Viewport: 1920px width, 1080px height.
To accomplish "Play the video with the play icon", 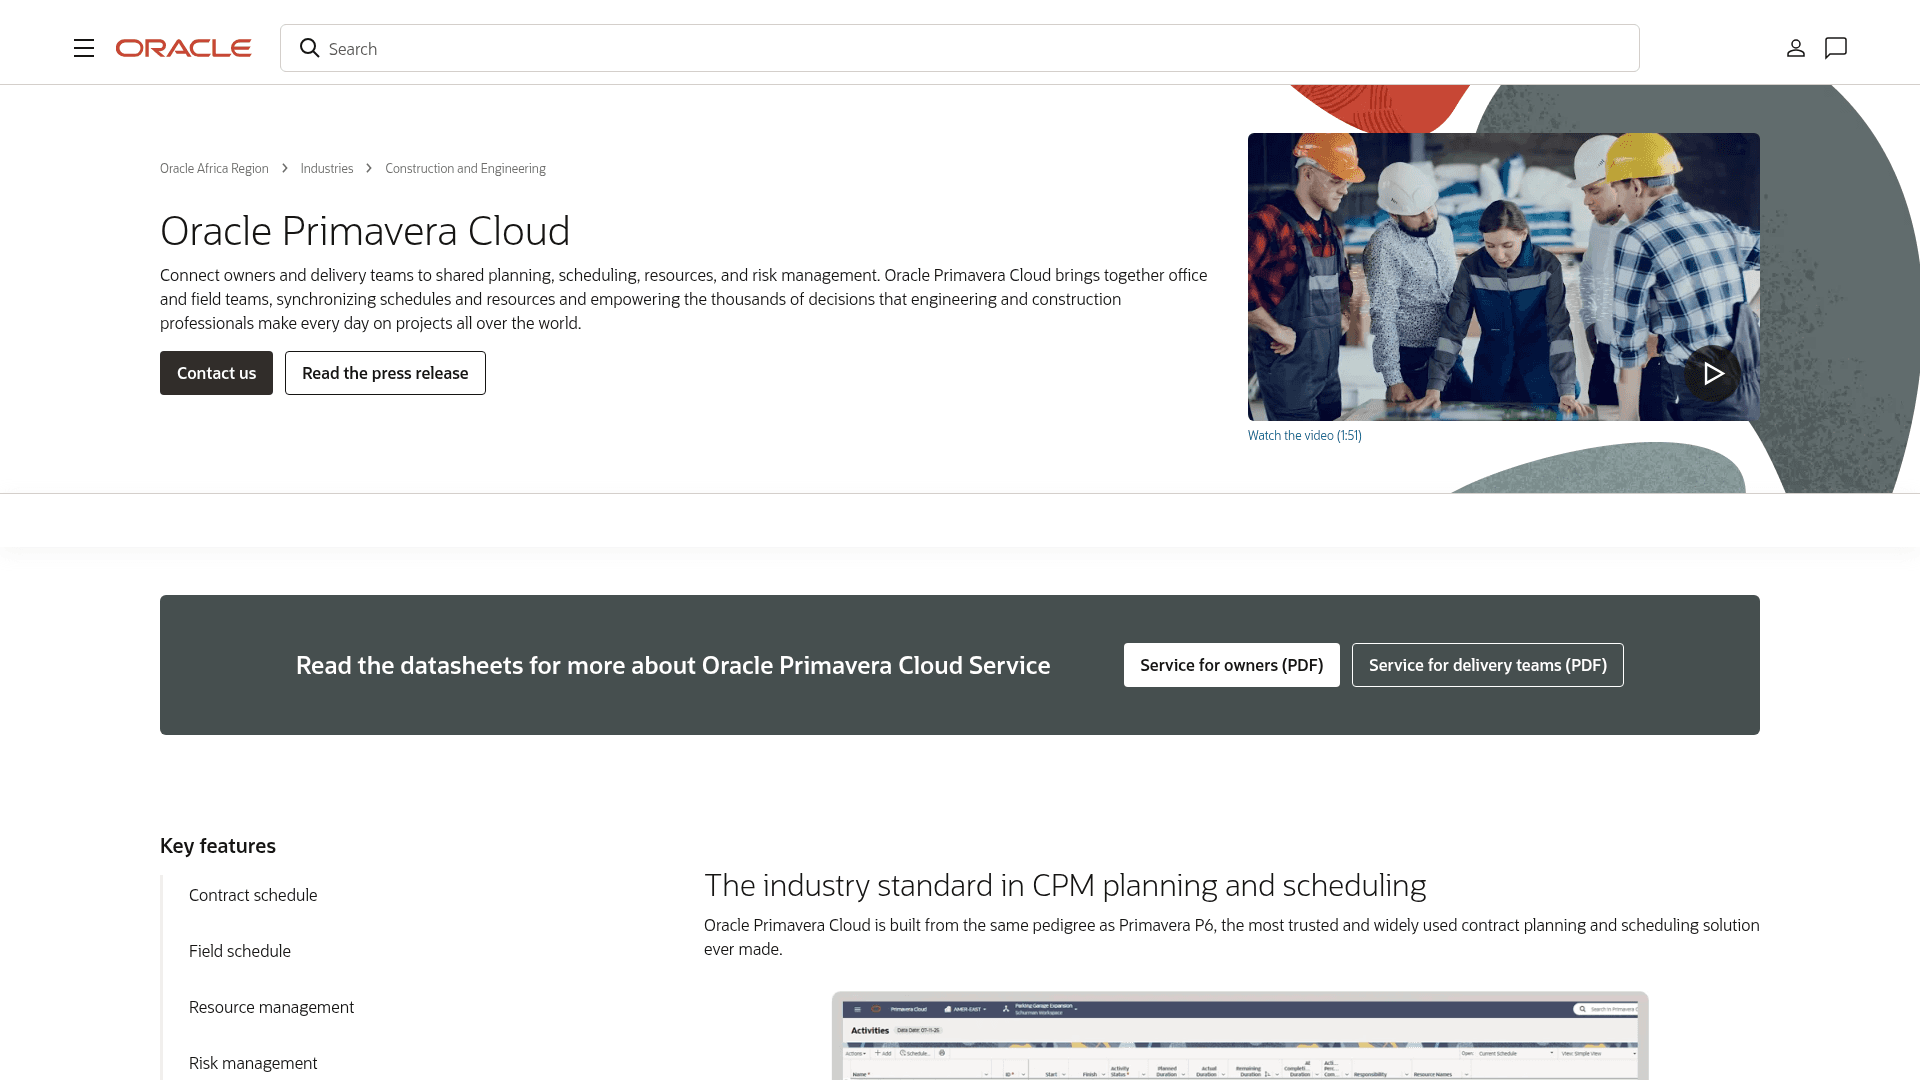I will [x=1713, y=373].
